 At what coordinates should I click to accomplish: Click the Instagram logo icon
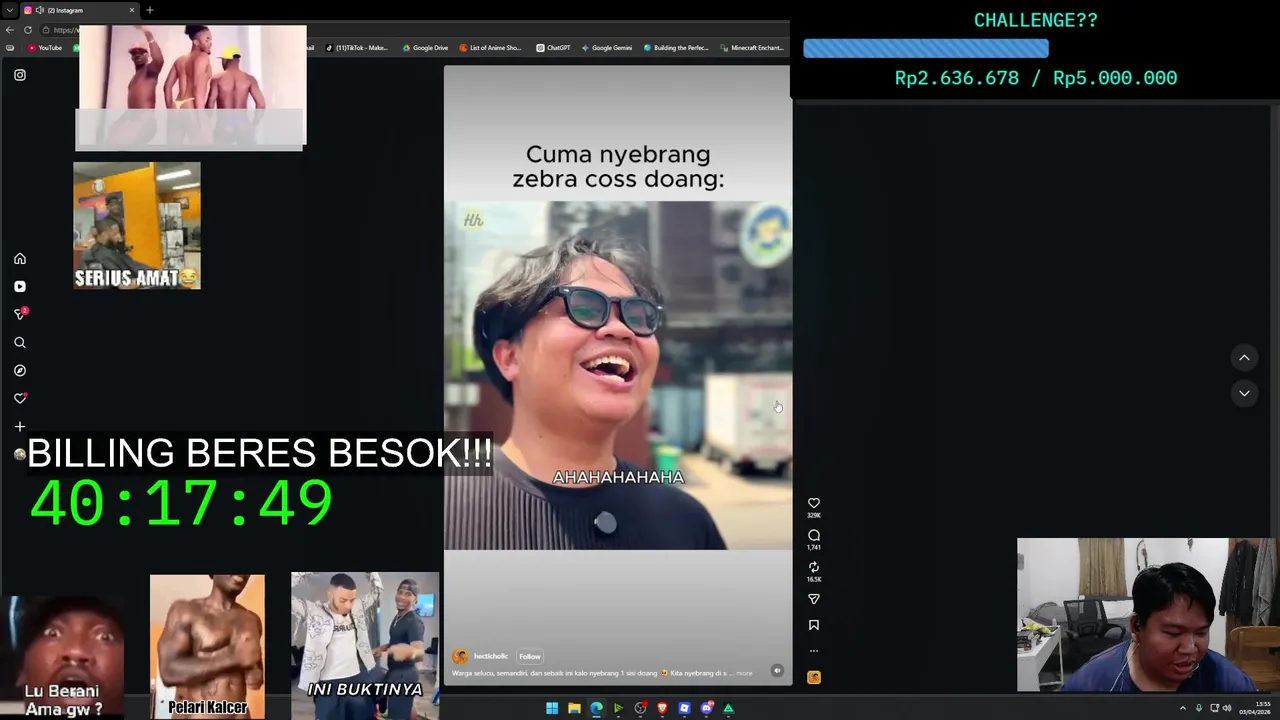(20, 75)
